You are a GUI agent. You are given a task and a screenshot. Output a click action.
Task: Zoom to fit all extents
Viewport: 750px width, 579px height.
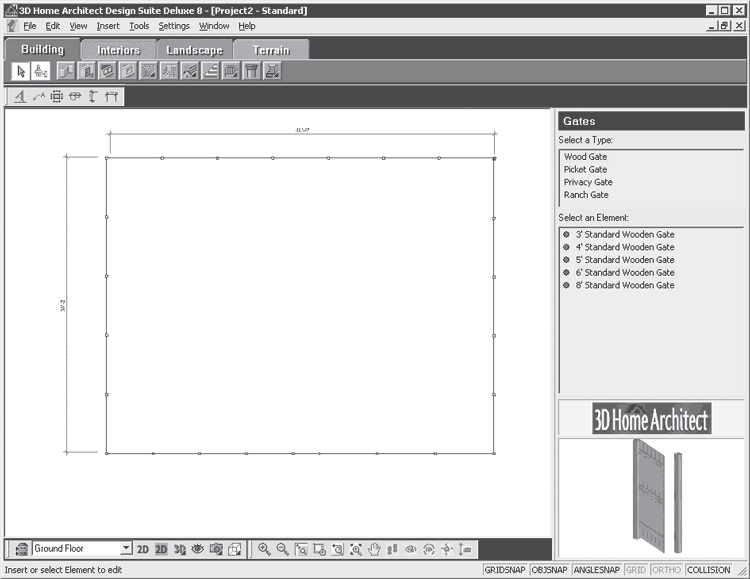click(x=356, y=549)
